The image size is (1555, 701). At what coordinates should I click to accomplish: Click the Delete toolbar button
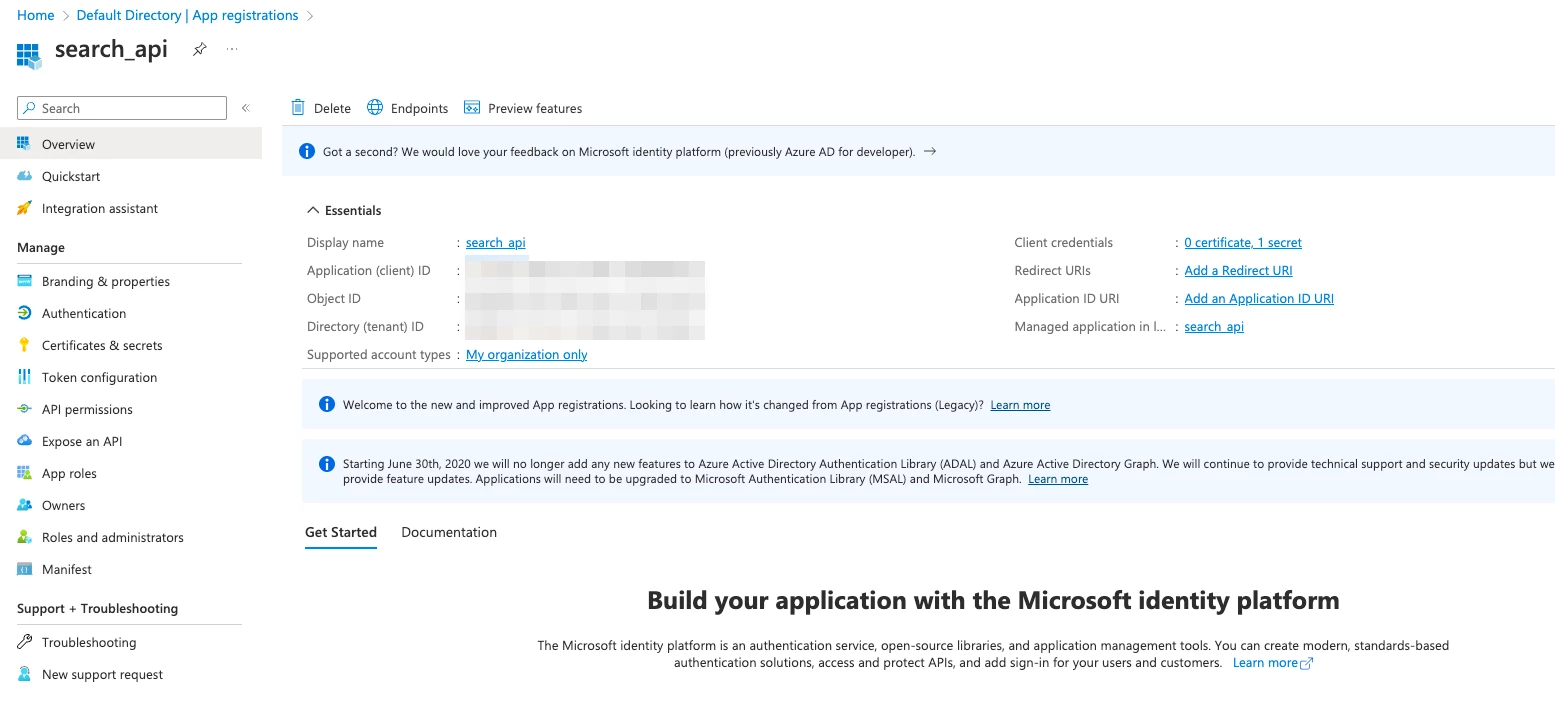[x=321, y=108]
